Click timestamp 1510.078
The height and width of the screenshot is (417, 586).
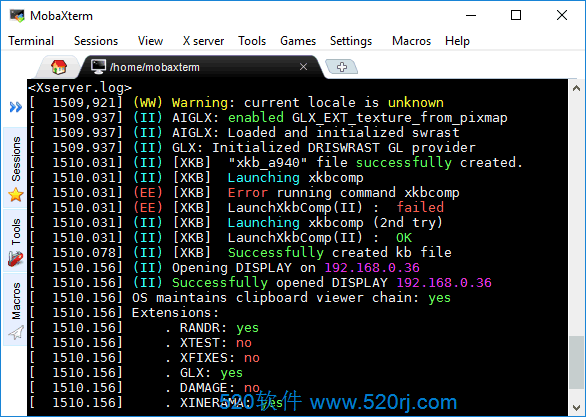tap(84, 253)
